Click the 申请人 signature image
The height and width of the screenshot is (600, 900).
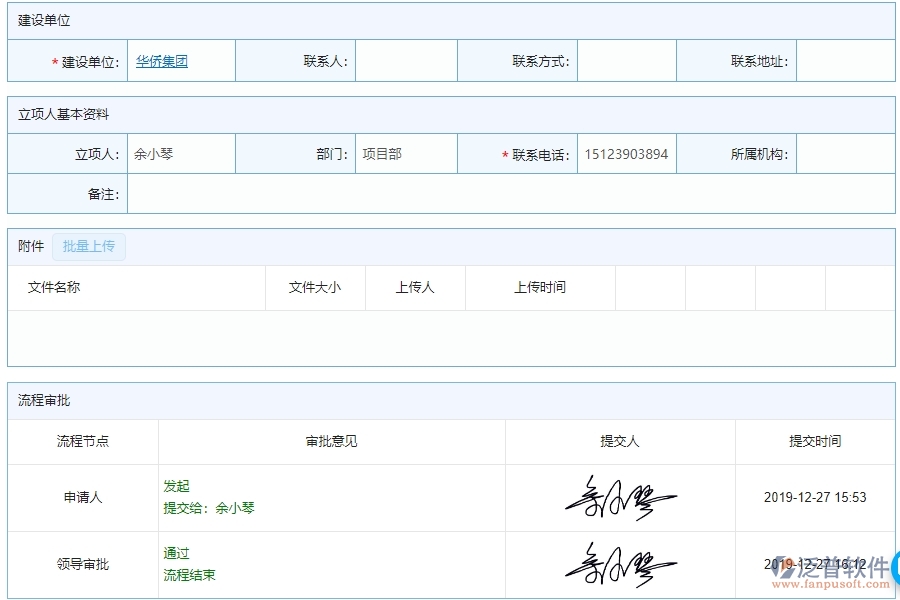pos(619,497)
